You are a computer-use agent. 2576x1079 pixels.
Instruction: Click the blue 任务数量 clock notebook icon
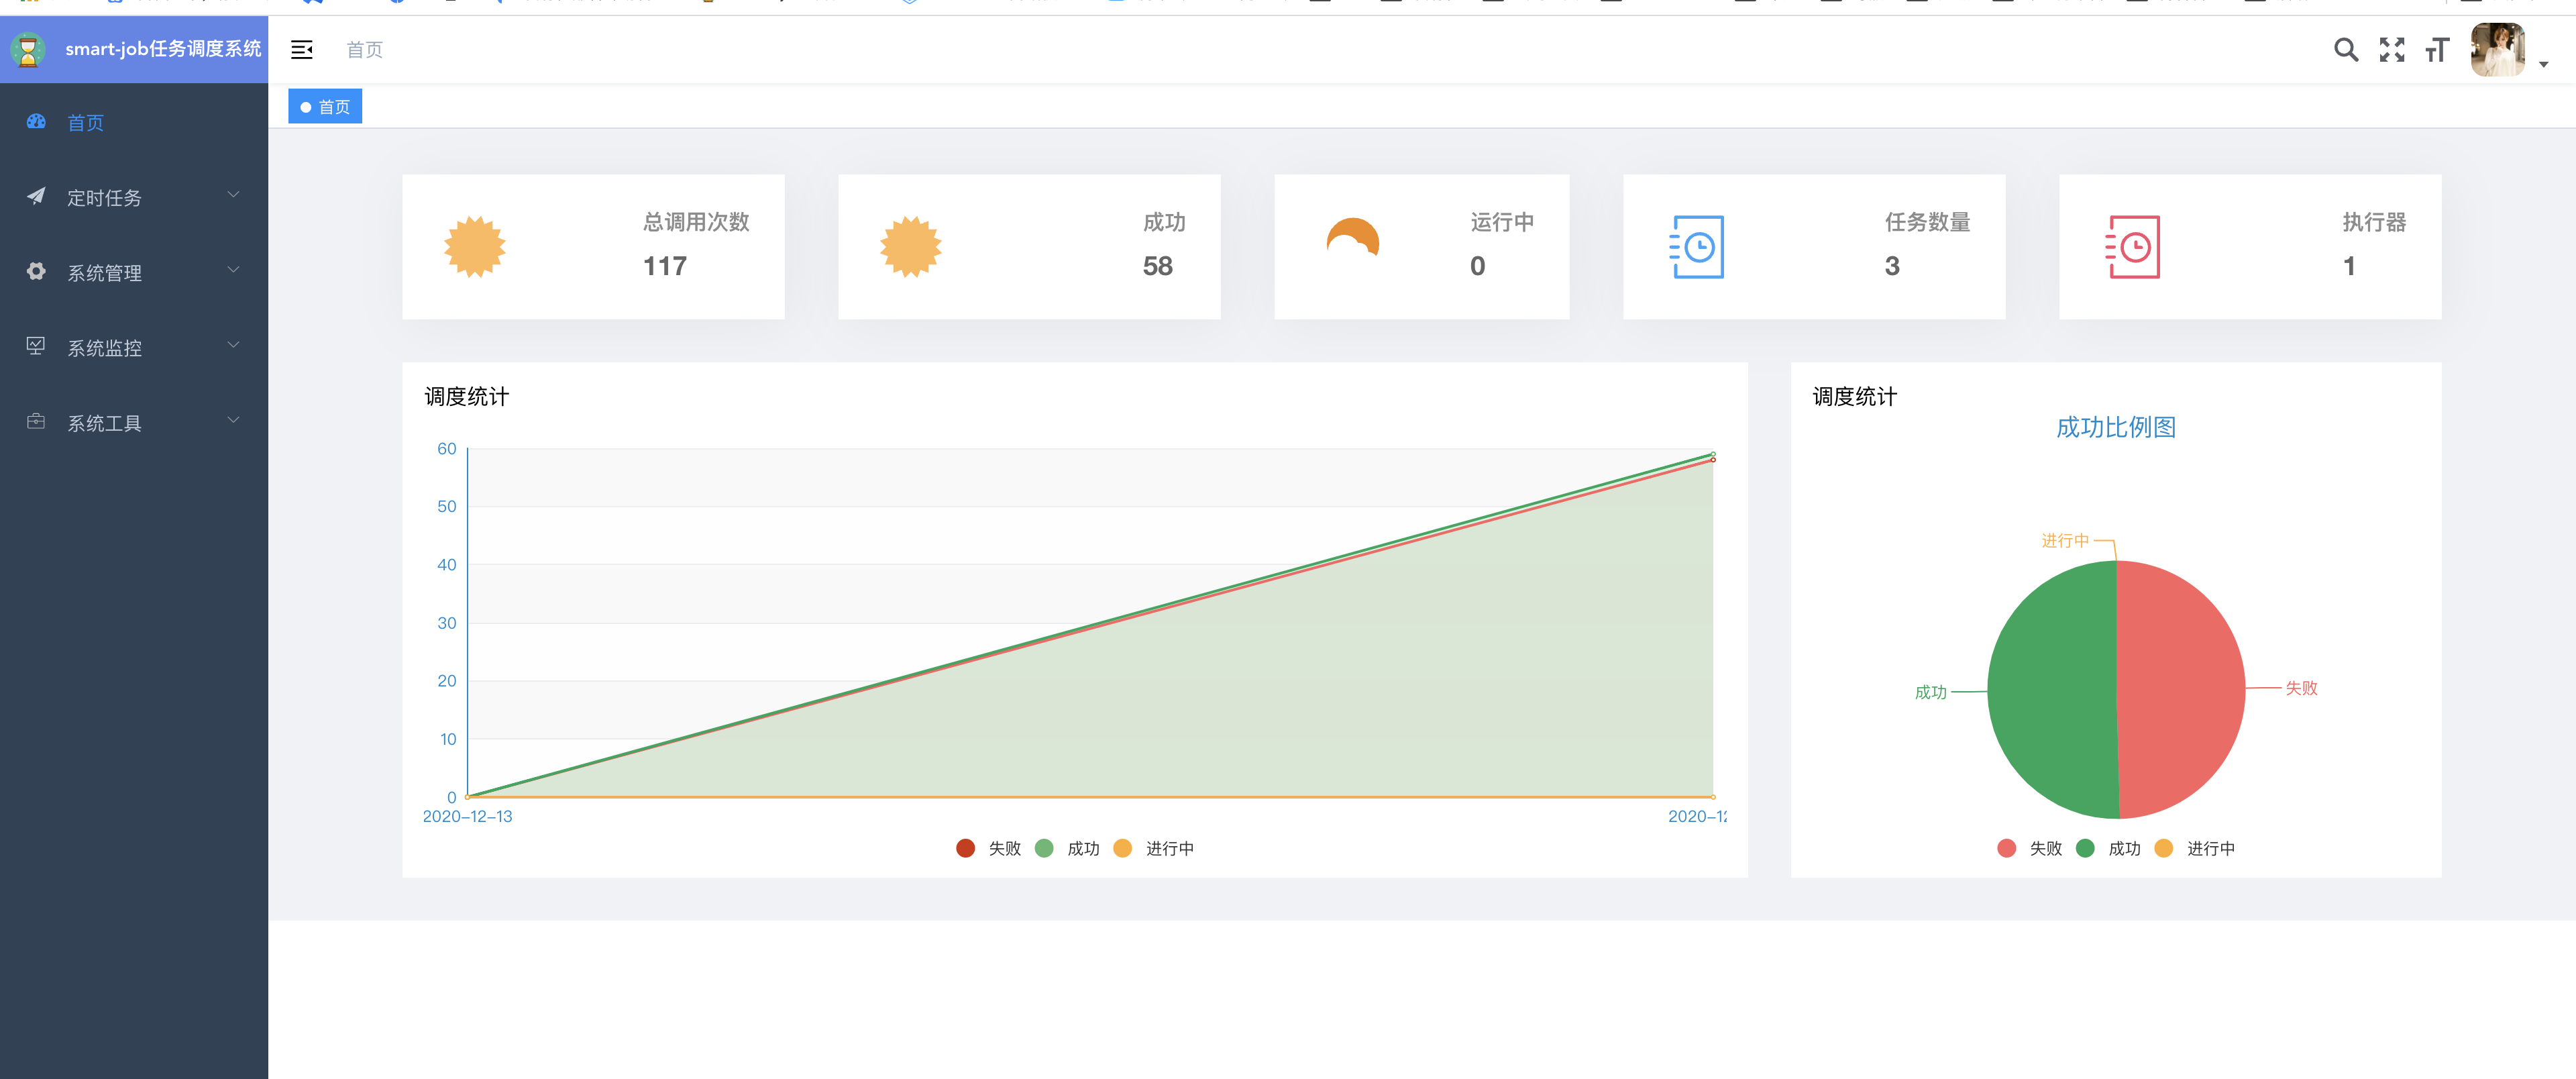point(1697,247)
